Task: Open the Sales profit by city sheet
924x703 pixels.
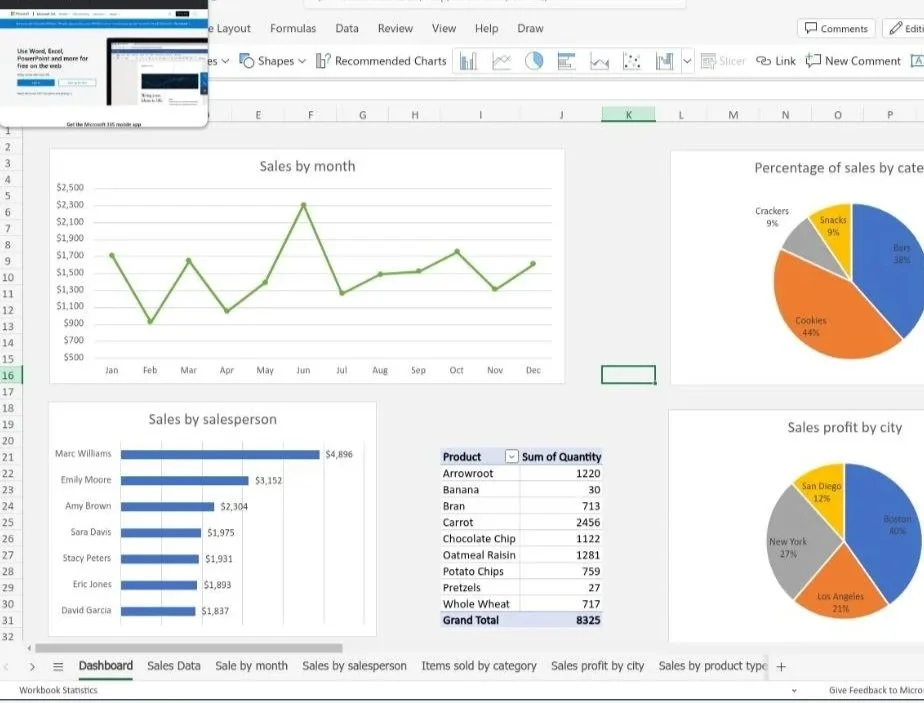Action: (598, 666)
